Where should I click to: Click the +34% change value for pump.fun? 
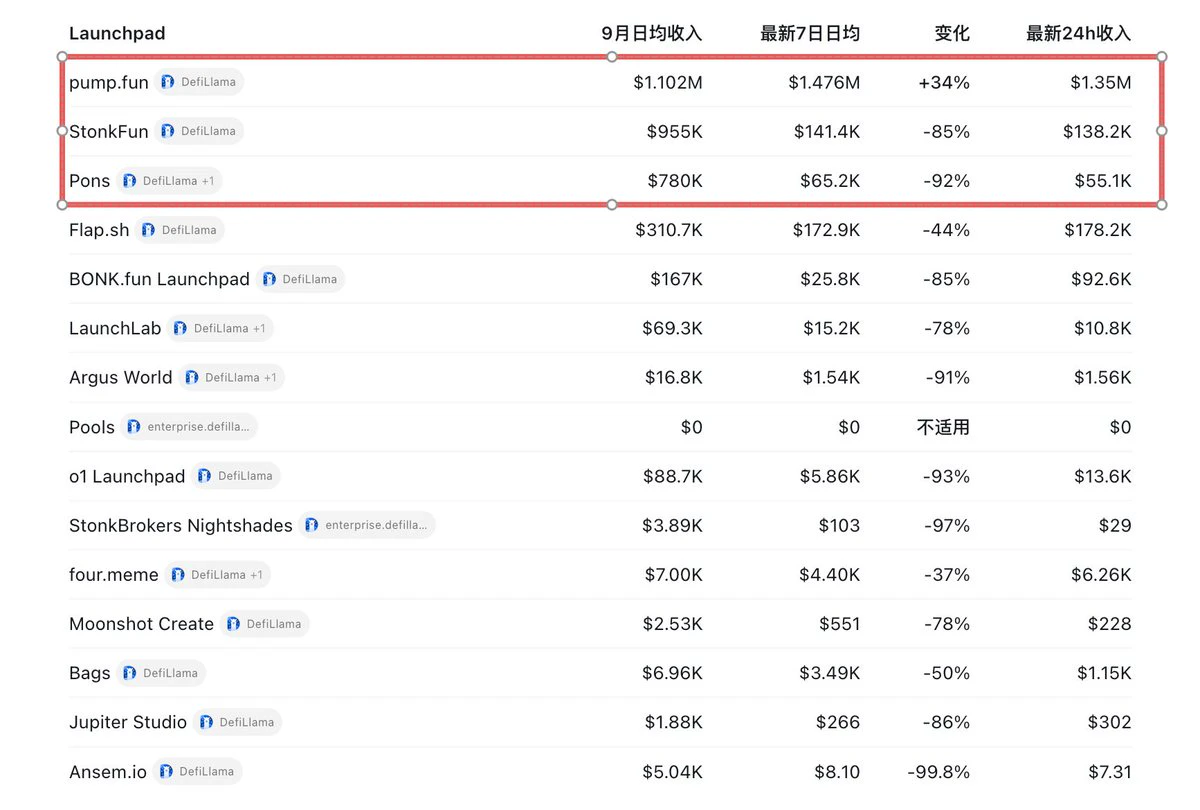(944, 82)
